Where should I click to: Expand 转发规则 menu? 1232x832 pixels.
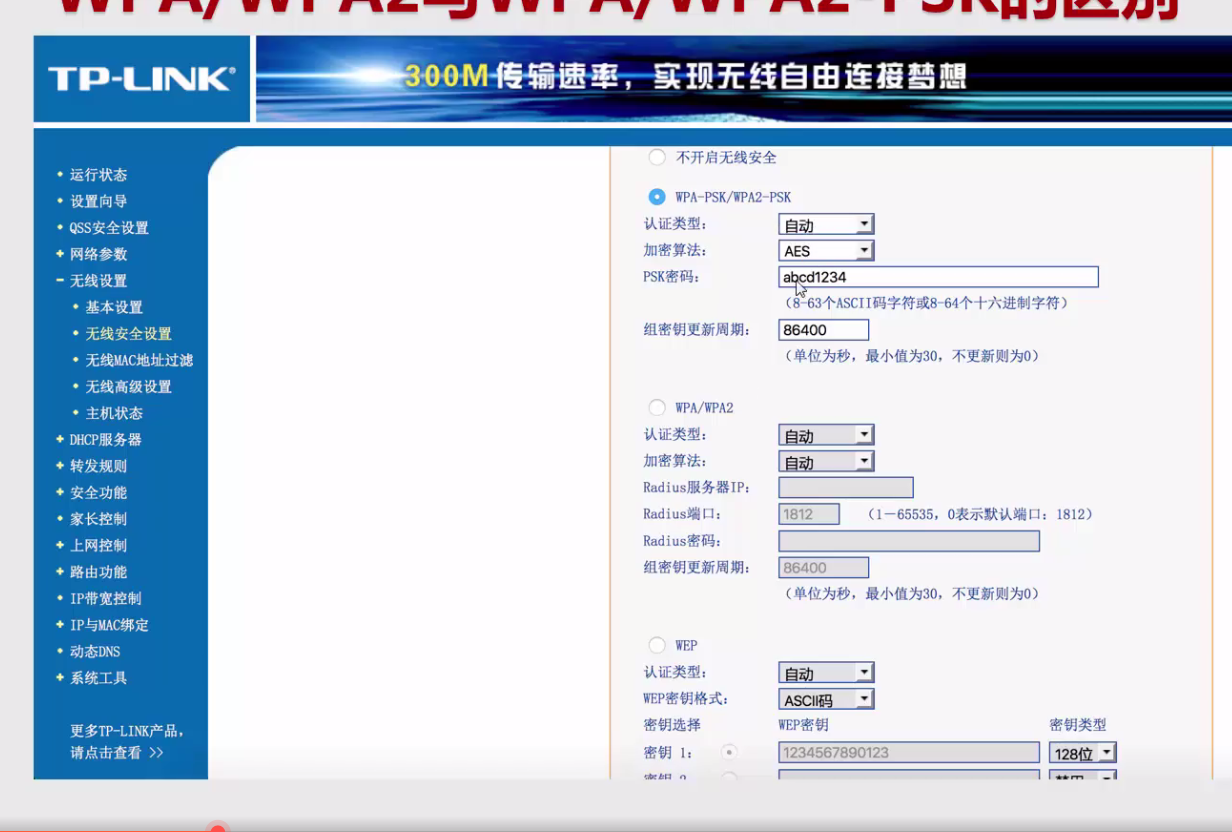[98, 466]
